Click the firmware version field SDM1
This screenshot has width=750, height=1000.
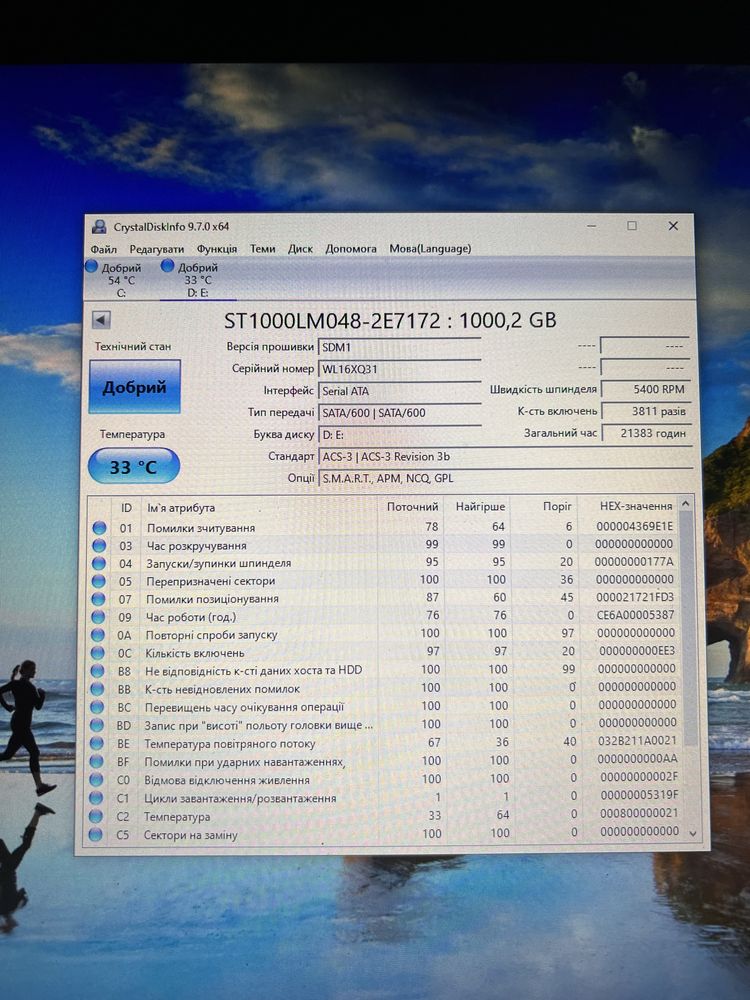pos(399,347)
